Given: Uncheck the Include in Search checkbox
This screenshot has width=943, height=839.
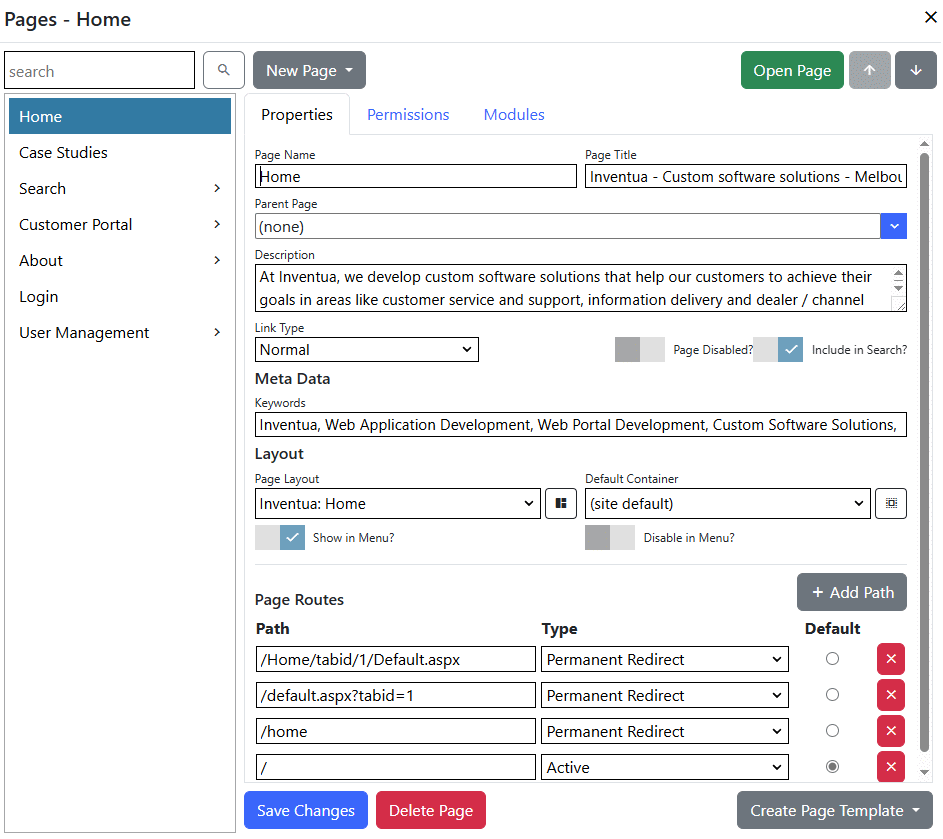Looking at the screenshot, I should [x=789, y=349].
